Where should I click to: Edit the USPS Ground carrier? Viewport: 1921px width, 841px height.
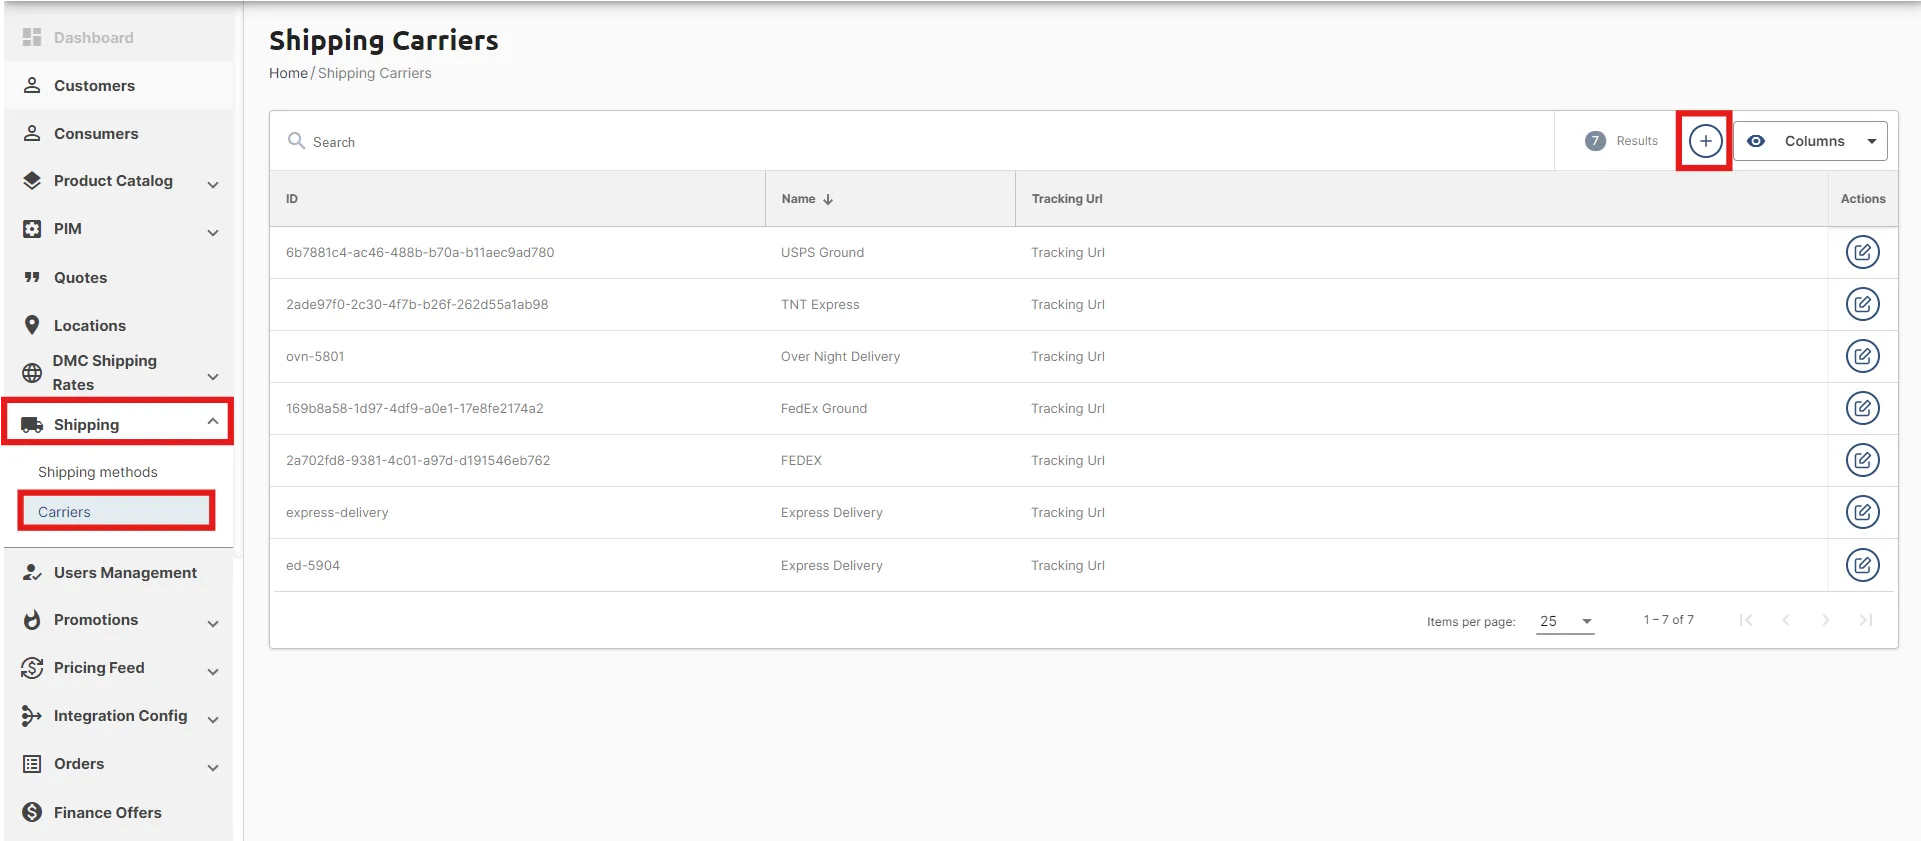click(1862, 252)
